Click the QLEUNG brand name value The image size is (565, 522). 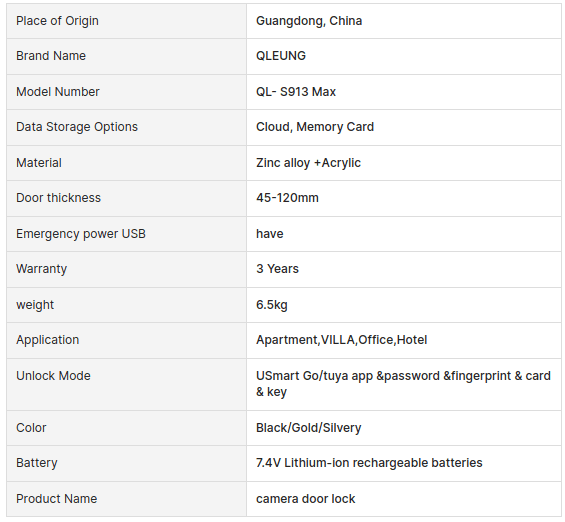point(281,56)
